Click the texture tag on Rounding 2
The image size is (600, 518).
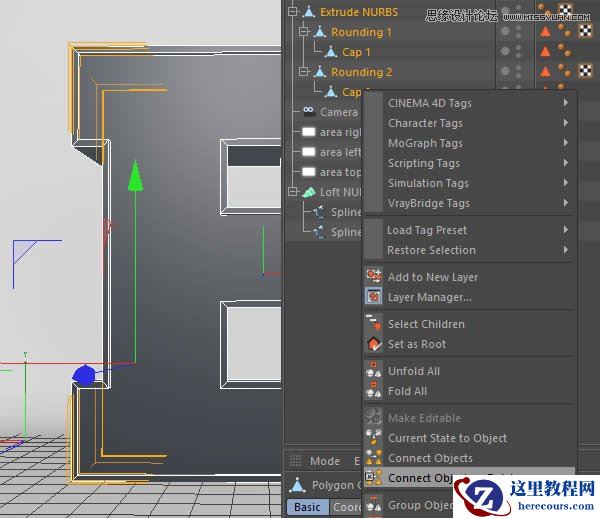pyautogui.click(x=585, y=71)
